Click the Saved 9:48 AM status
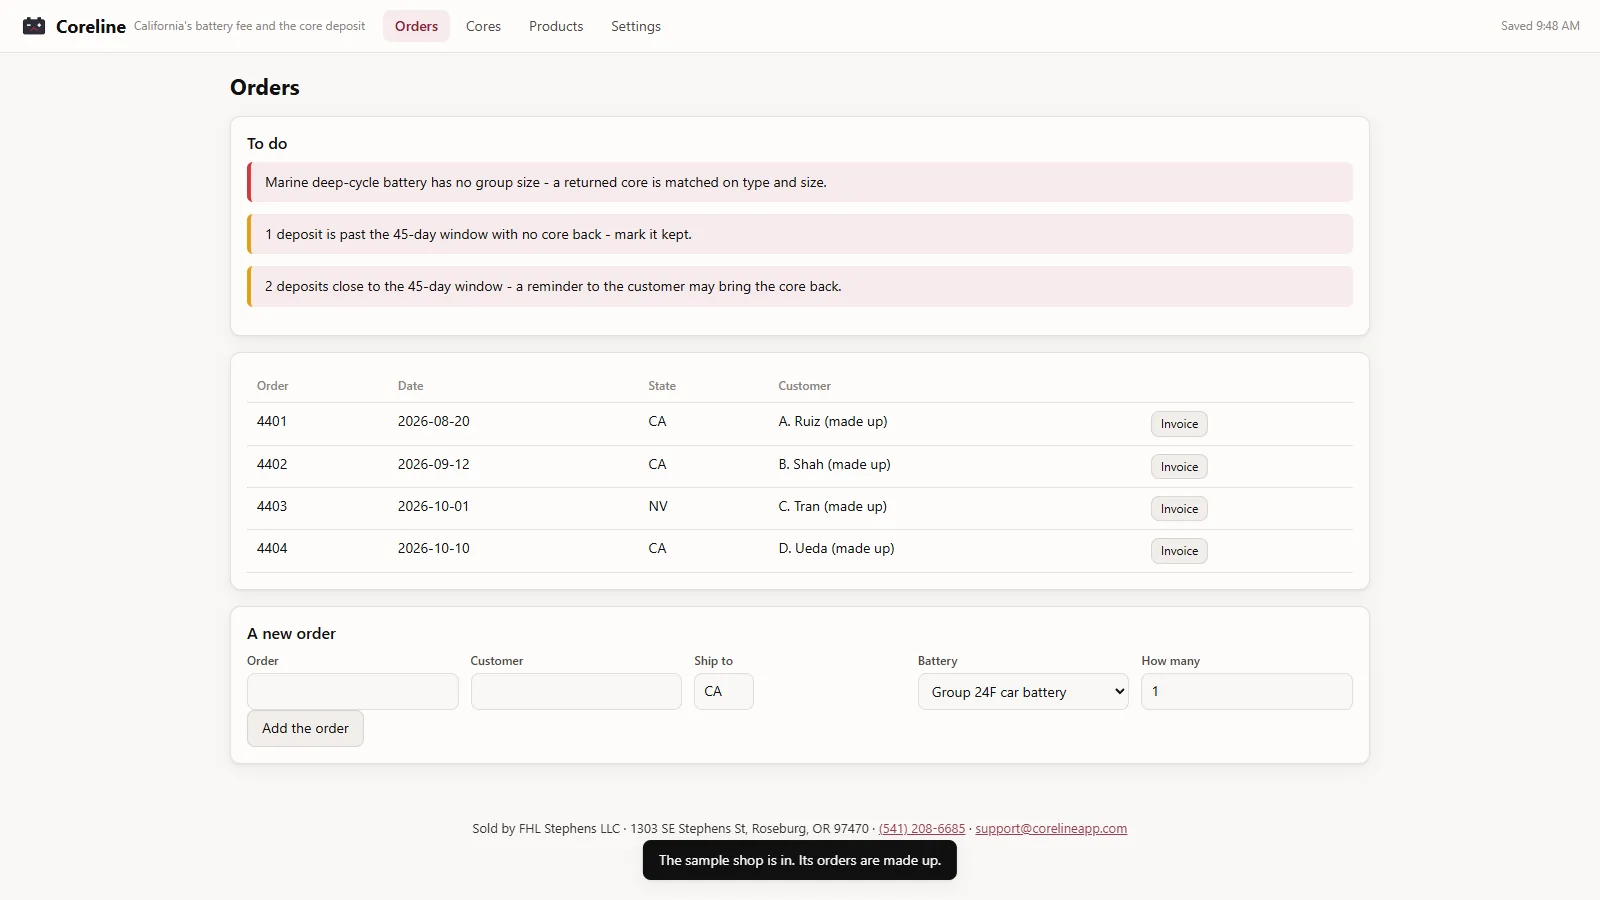The height and width of the screenshot is (900, 1600). (1540, 26)
